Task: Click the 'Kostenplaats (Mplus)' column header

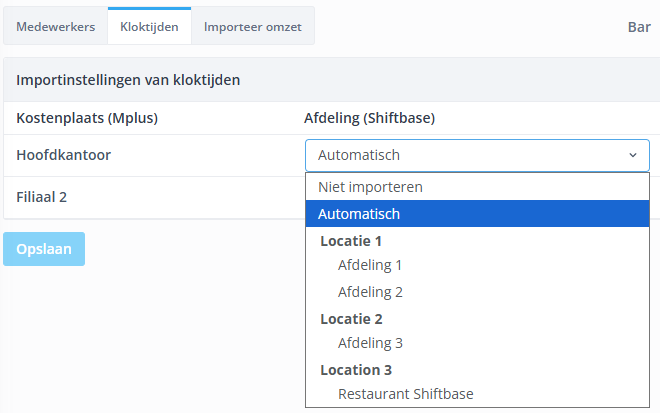Action: (88, 118)
